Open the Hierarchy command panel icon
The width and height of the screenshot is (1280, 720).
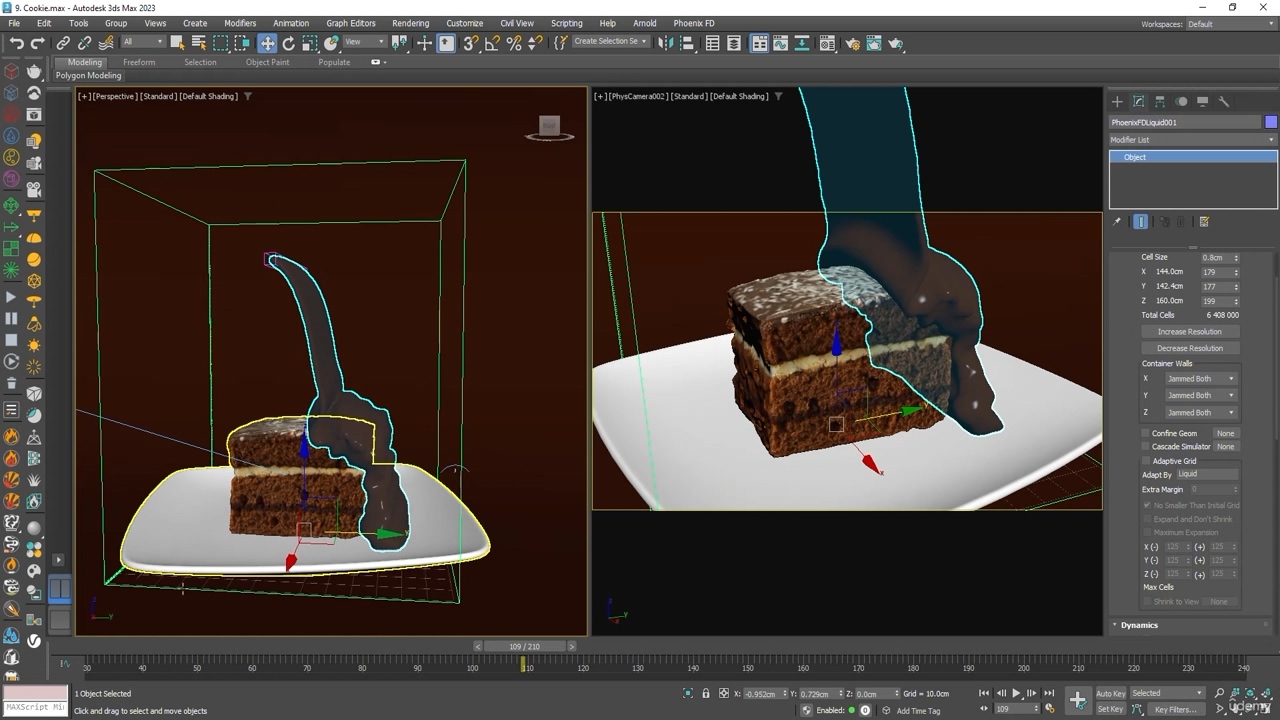[x=1160, y=102]
